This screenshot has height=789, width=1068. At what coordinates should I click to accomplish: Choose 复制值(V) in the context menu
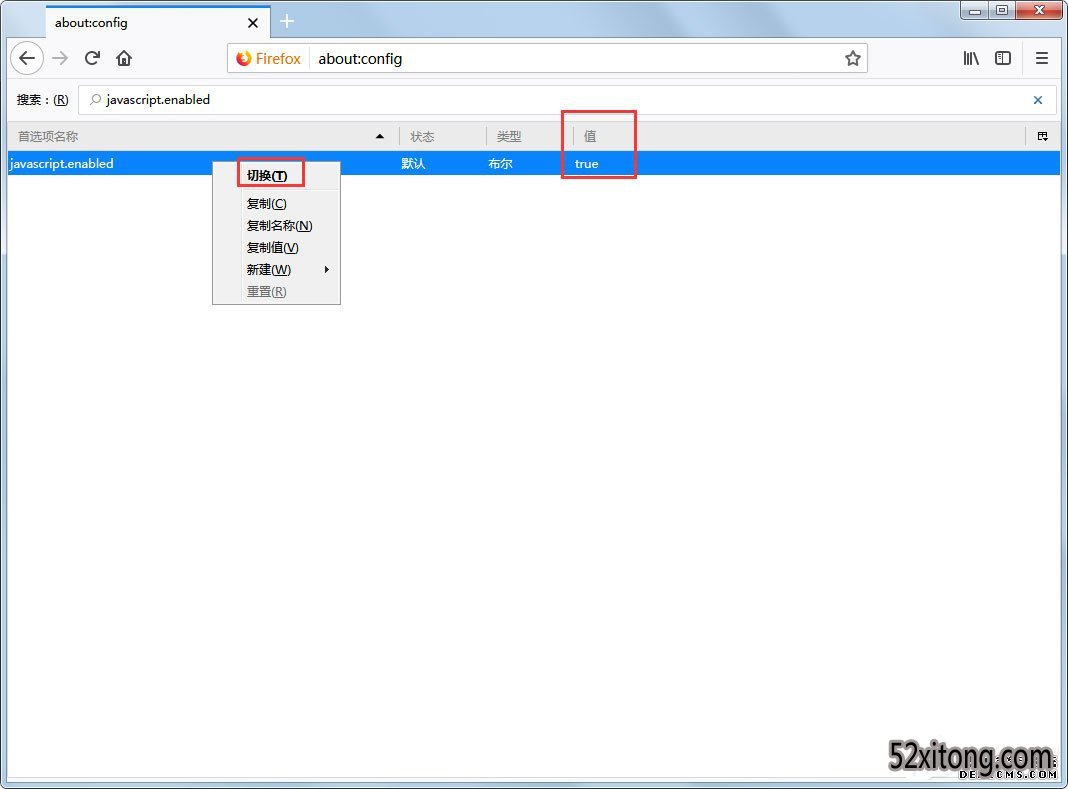[x=277, y=247]
